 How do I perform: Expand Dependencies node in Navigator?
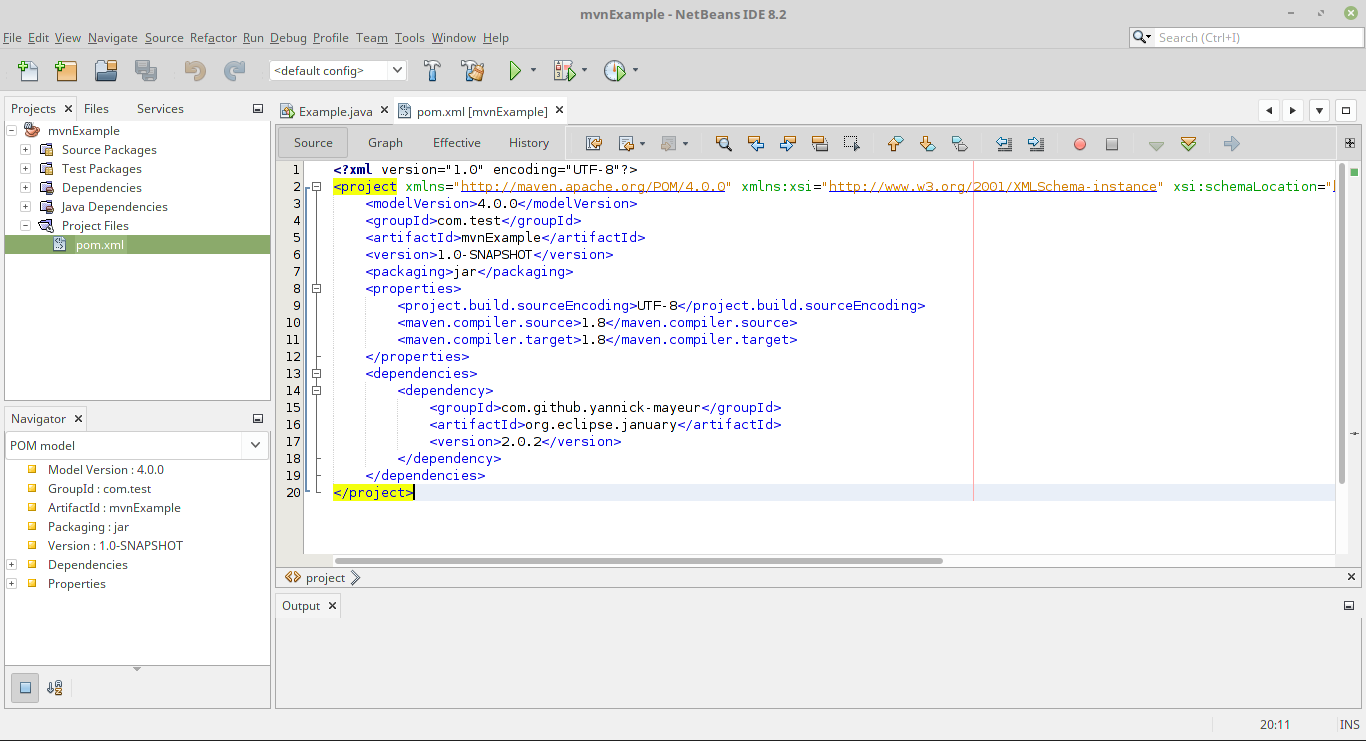click(12, 565)
